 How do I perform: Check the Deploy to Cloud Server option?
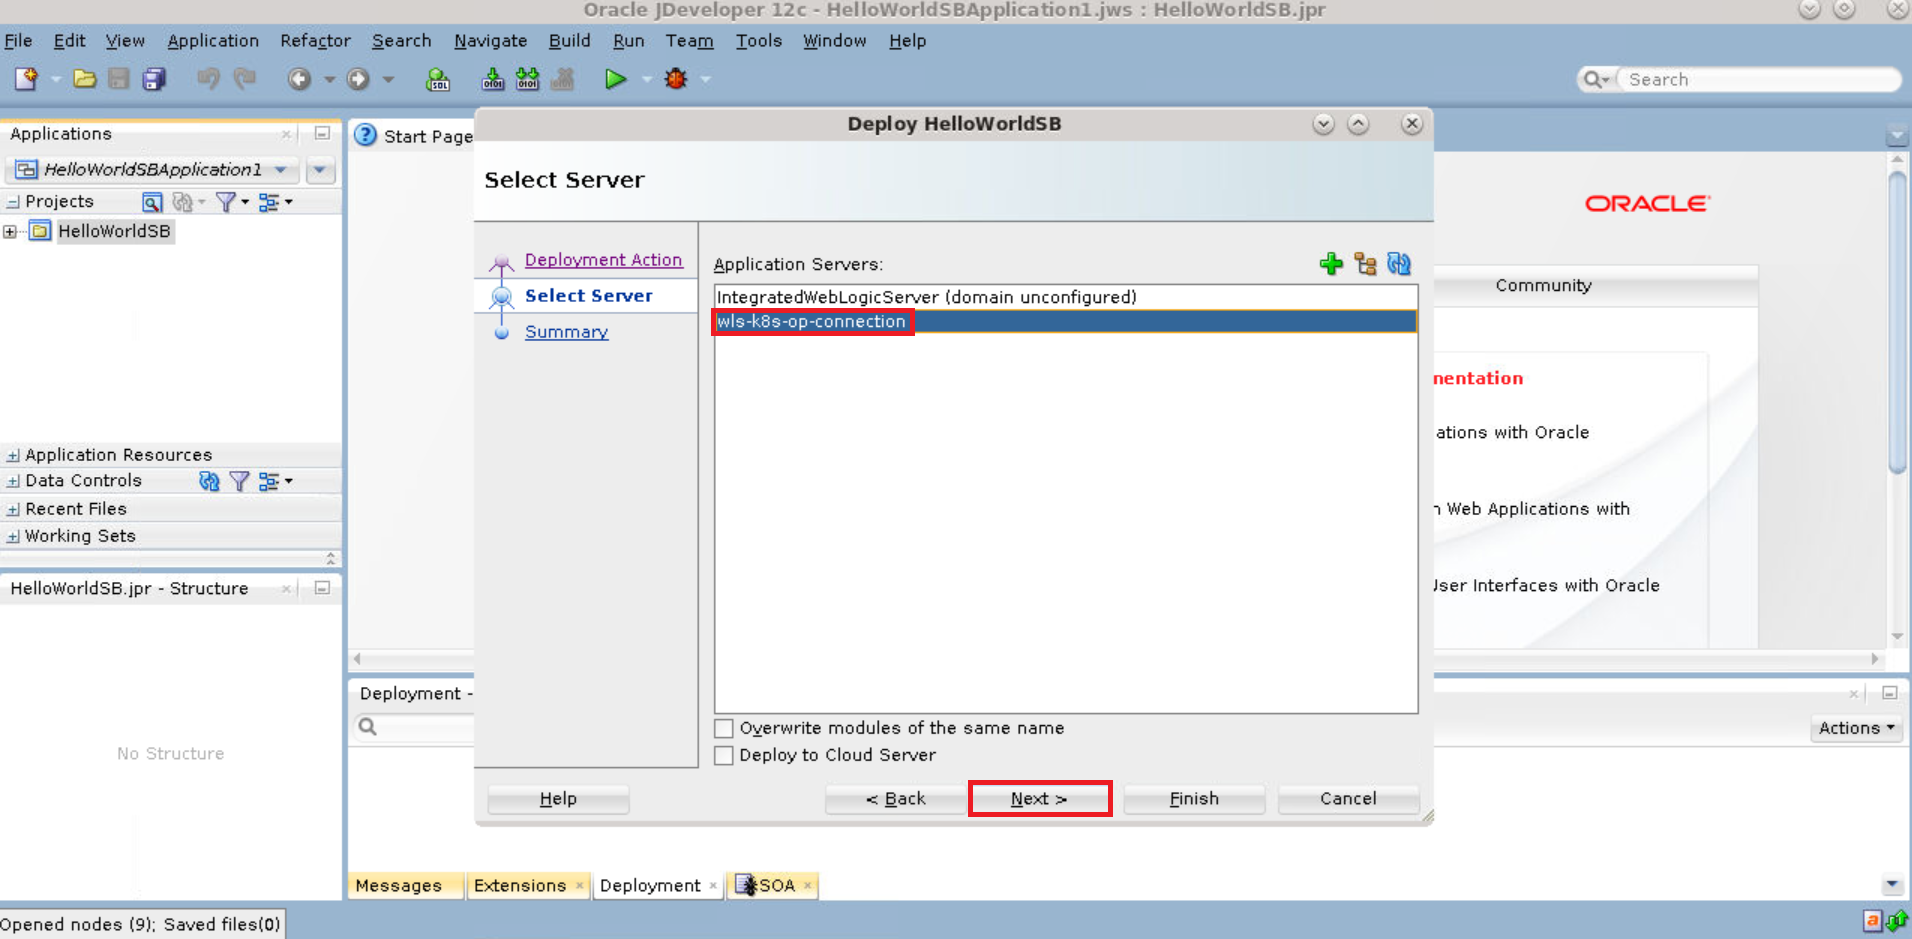pyautogui.click(x=724, y=755)
